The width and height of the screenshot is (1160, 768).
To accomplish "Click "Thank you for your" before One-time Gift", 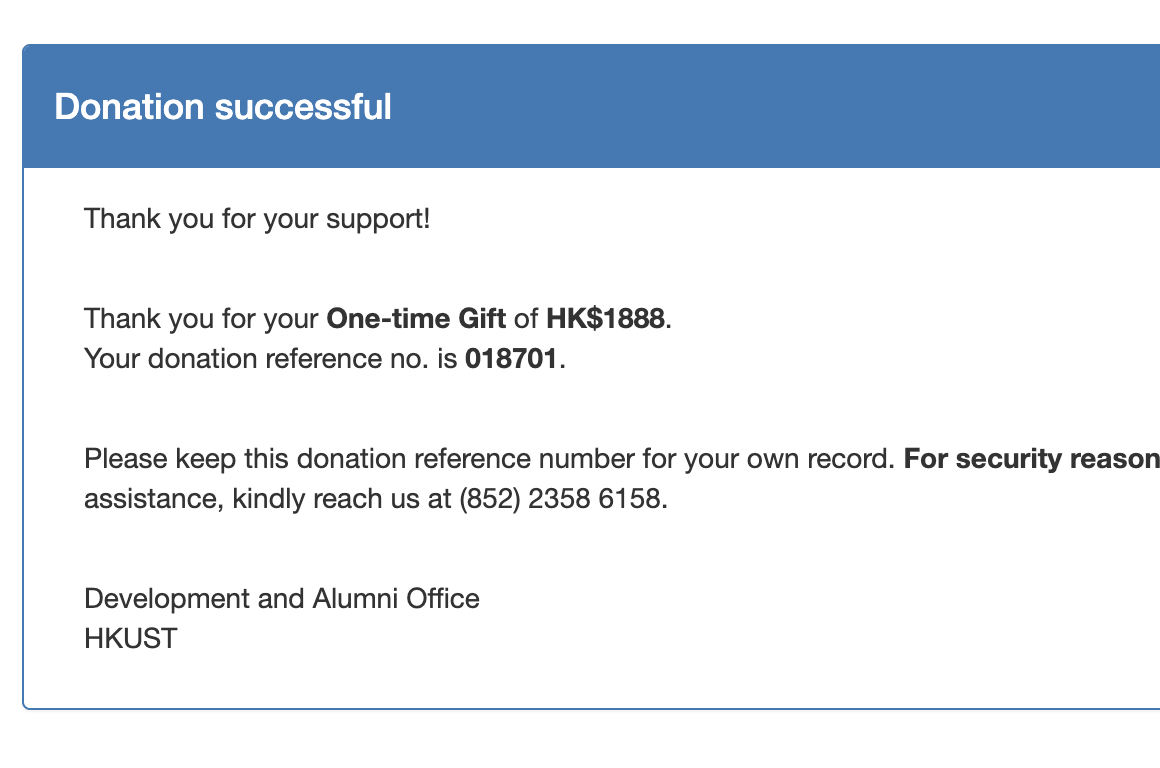I will point(201,319).
